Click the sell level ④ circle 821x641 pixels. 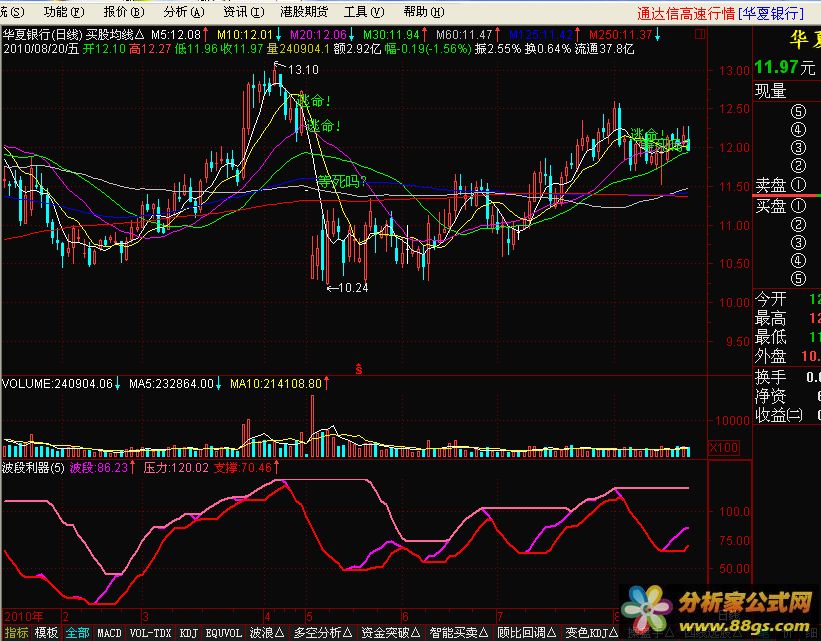[x=797, y=129]
